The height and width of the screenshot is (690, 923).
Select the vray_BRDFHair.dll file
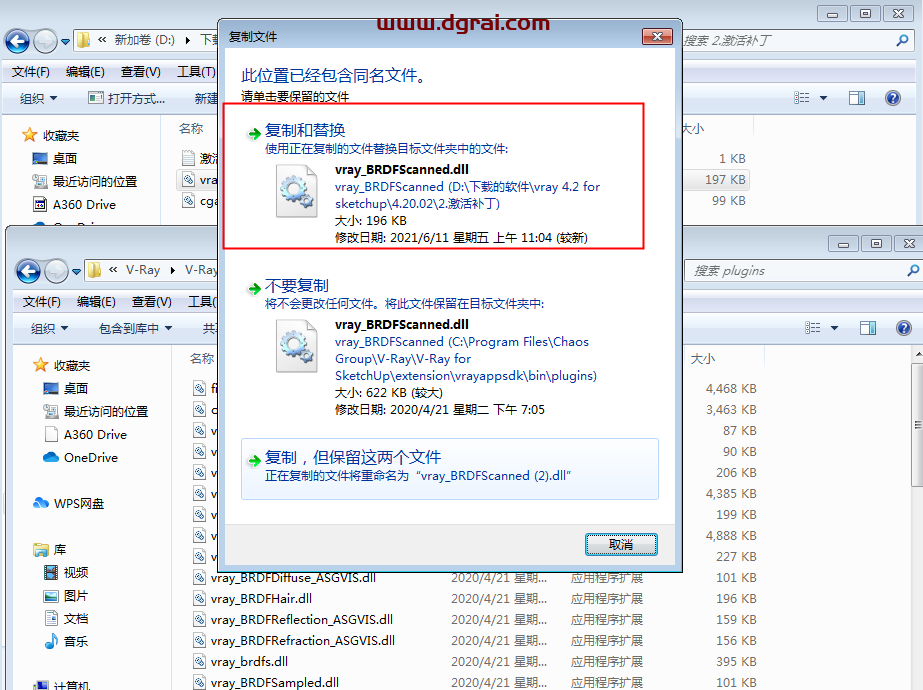(261, 598)
